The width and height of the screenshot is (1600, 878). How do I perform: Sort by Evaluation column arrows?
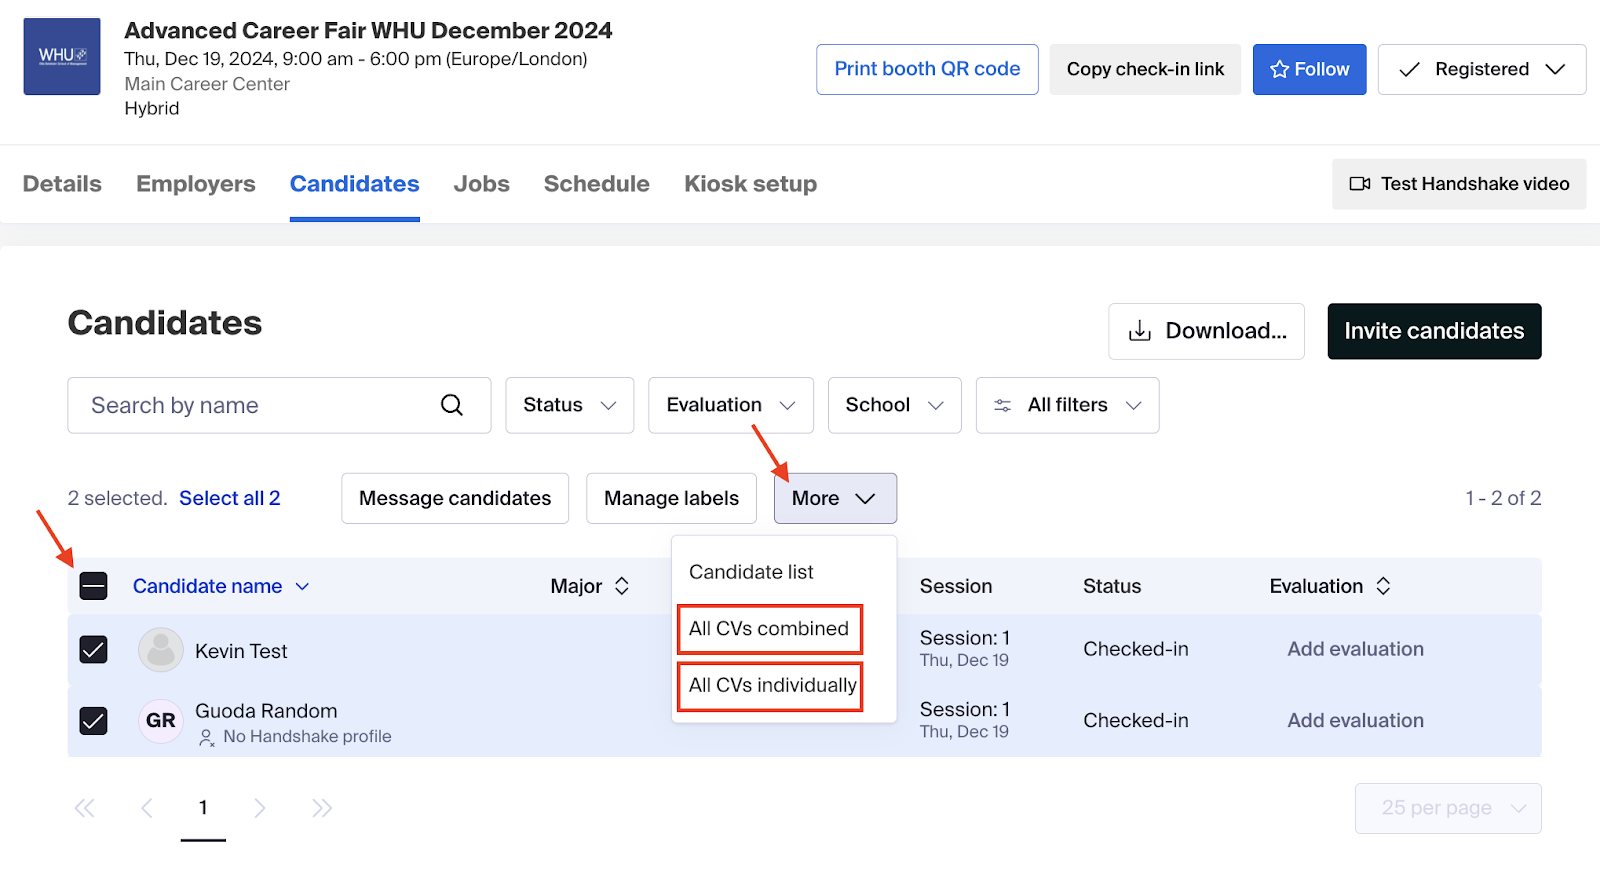coord(1383,586)
